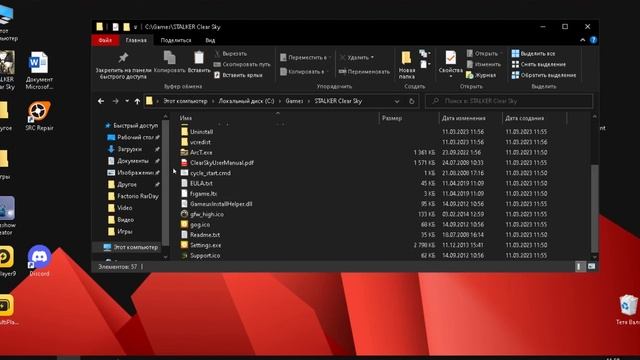Open Factorio RarDay folder in sidebar
Screen dimensions: 640x360
(x=133, y=196)
